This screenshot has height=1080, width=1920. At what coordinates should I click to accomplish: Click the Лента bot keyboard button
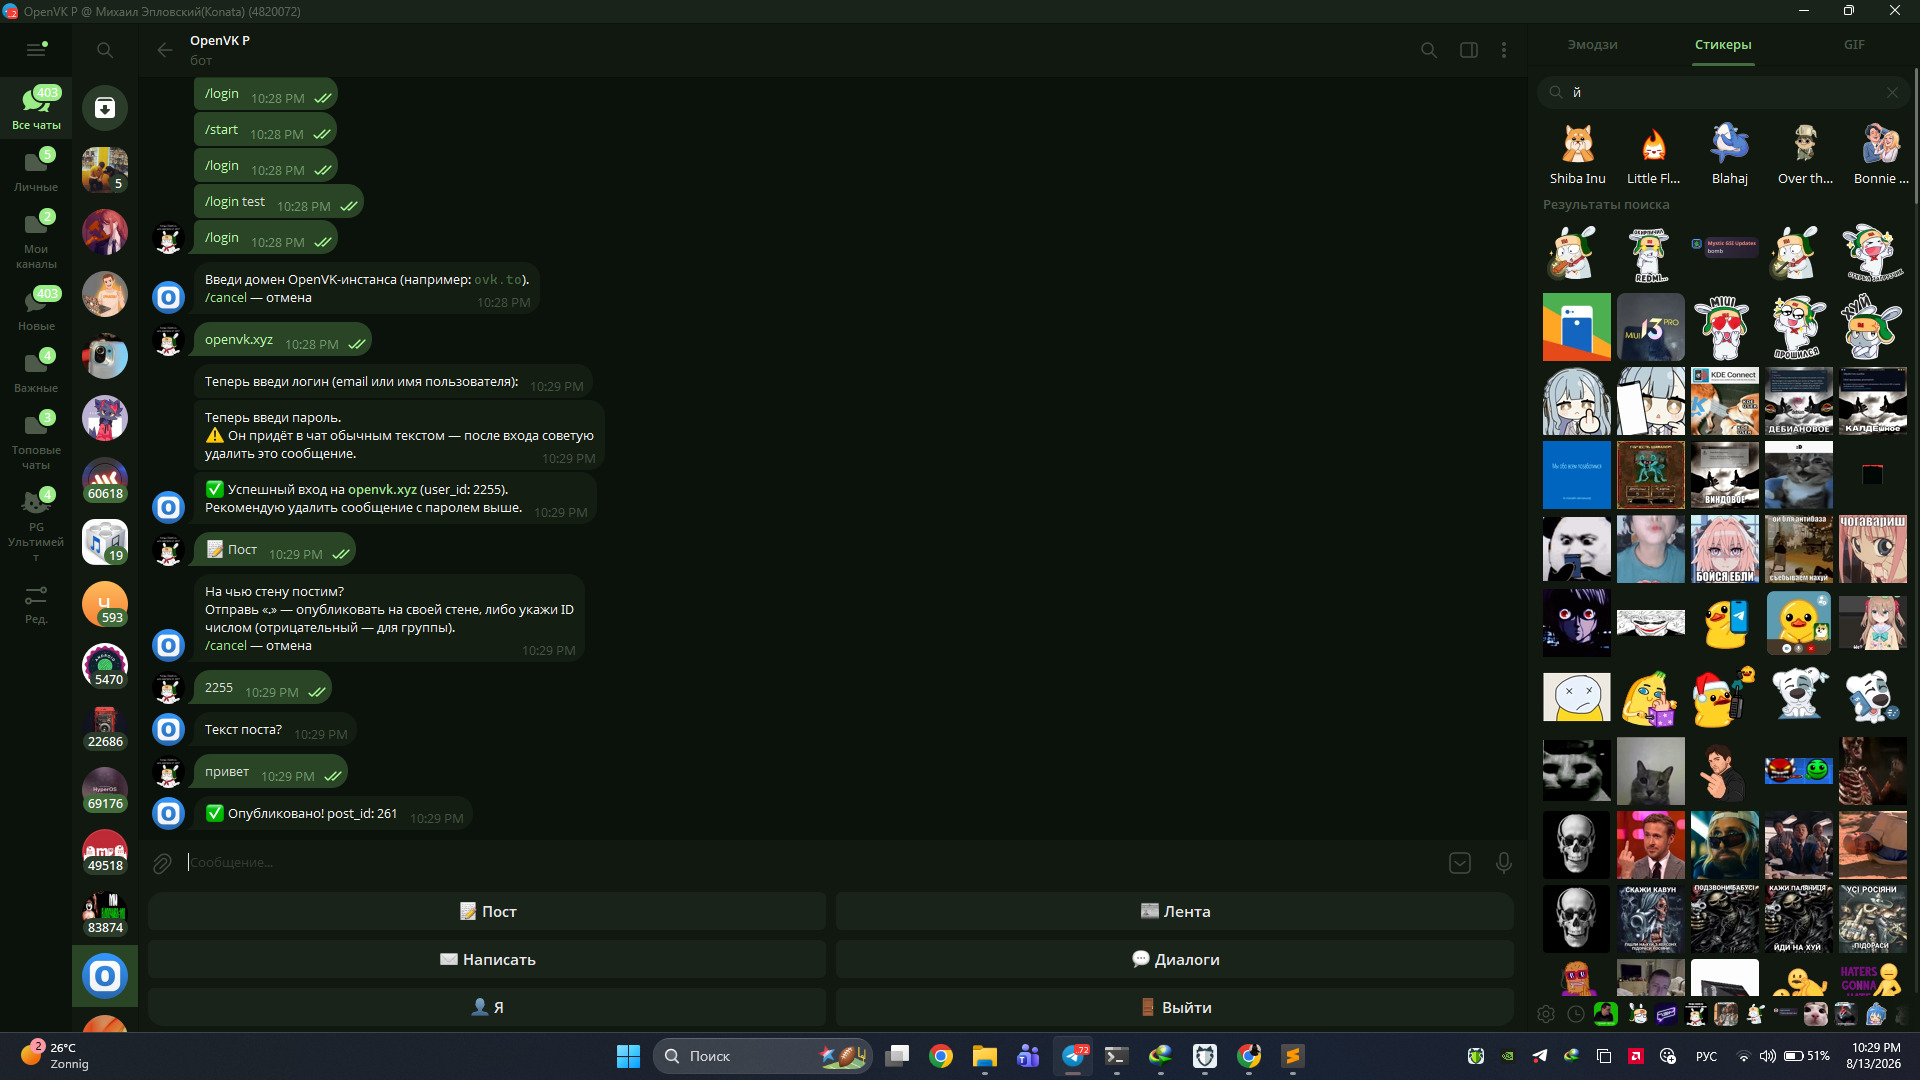click(1175, 911)
